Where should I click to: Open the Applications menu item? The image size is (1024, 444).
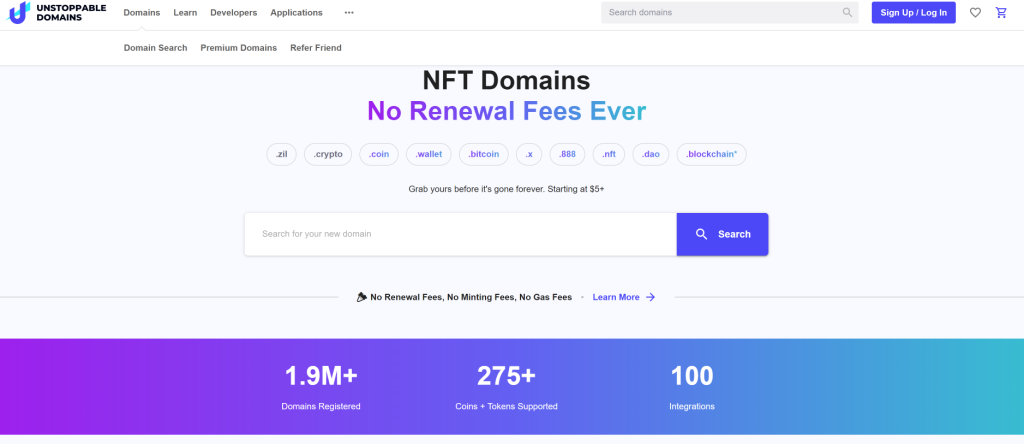[296, 13]
